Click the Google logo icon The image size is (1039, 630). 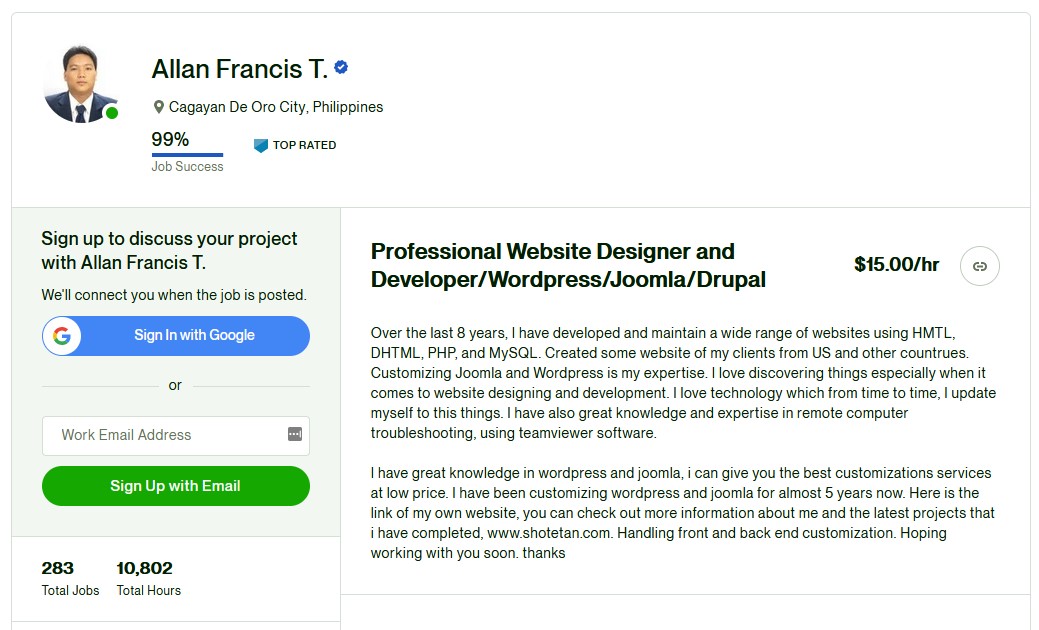[62, 336]
